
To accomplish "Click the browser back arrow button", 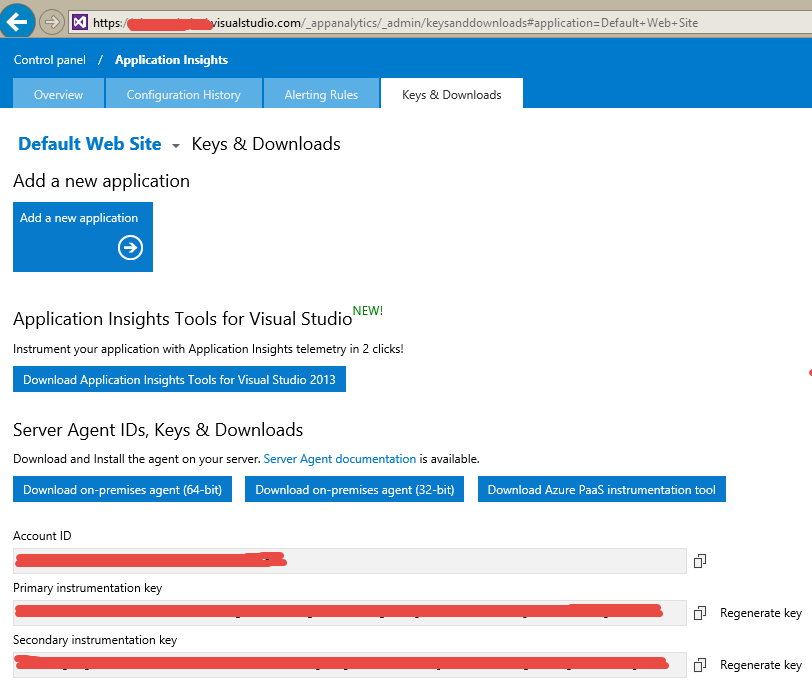I will point(17,21).
